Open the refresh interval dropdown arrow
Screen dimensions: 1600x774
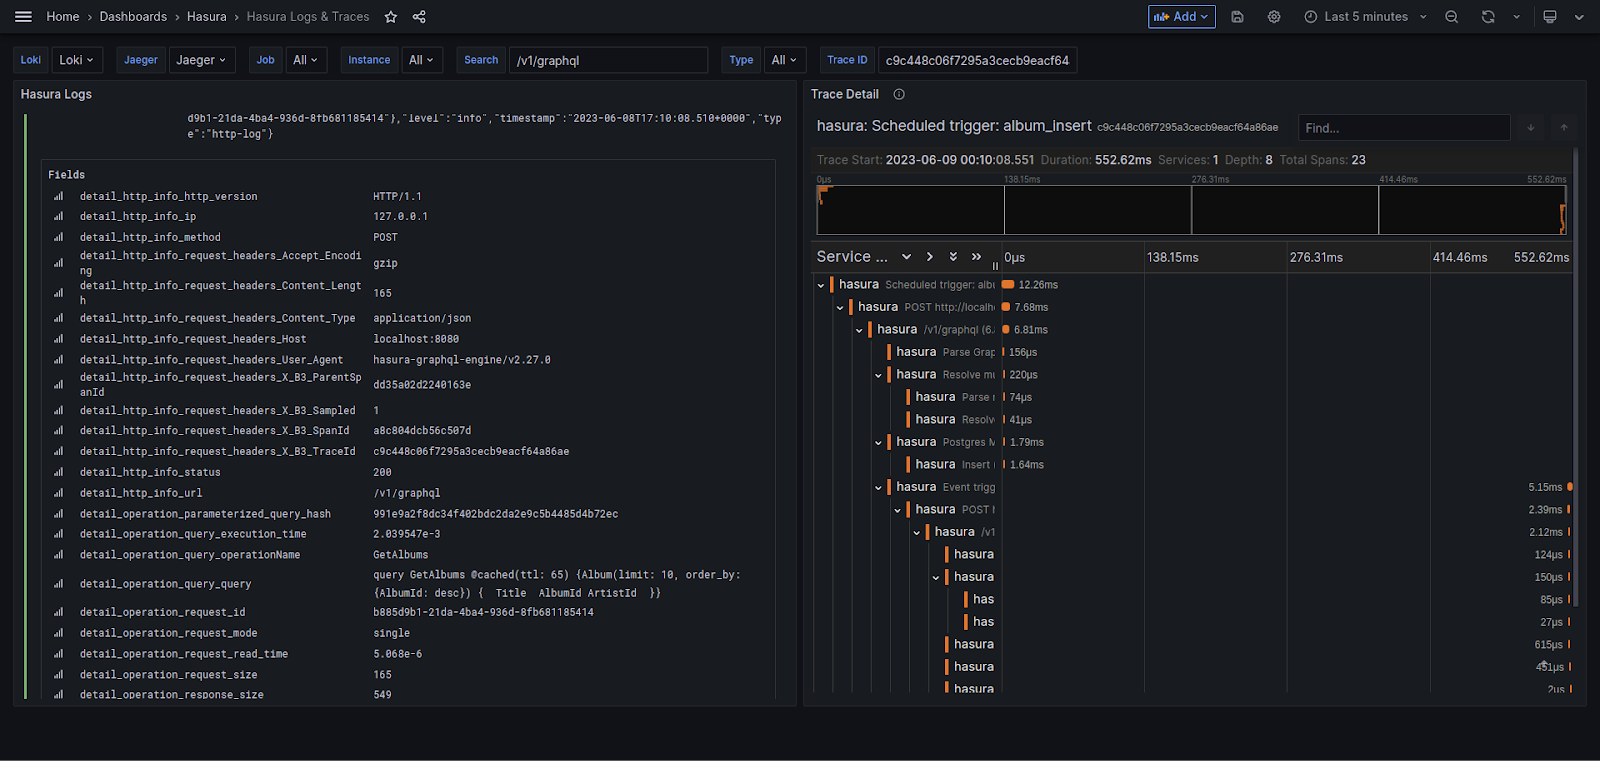[x=1517, y=17]
